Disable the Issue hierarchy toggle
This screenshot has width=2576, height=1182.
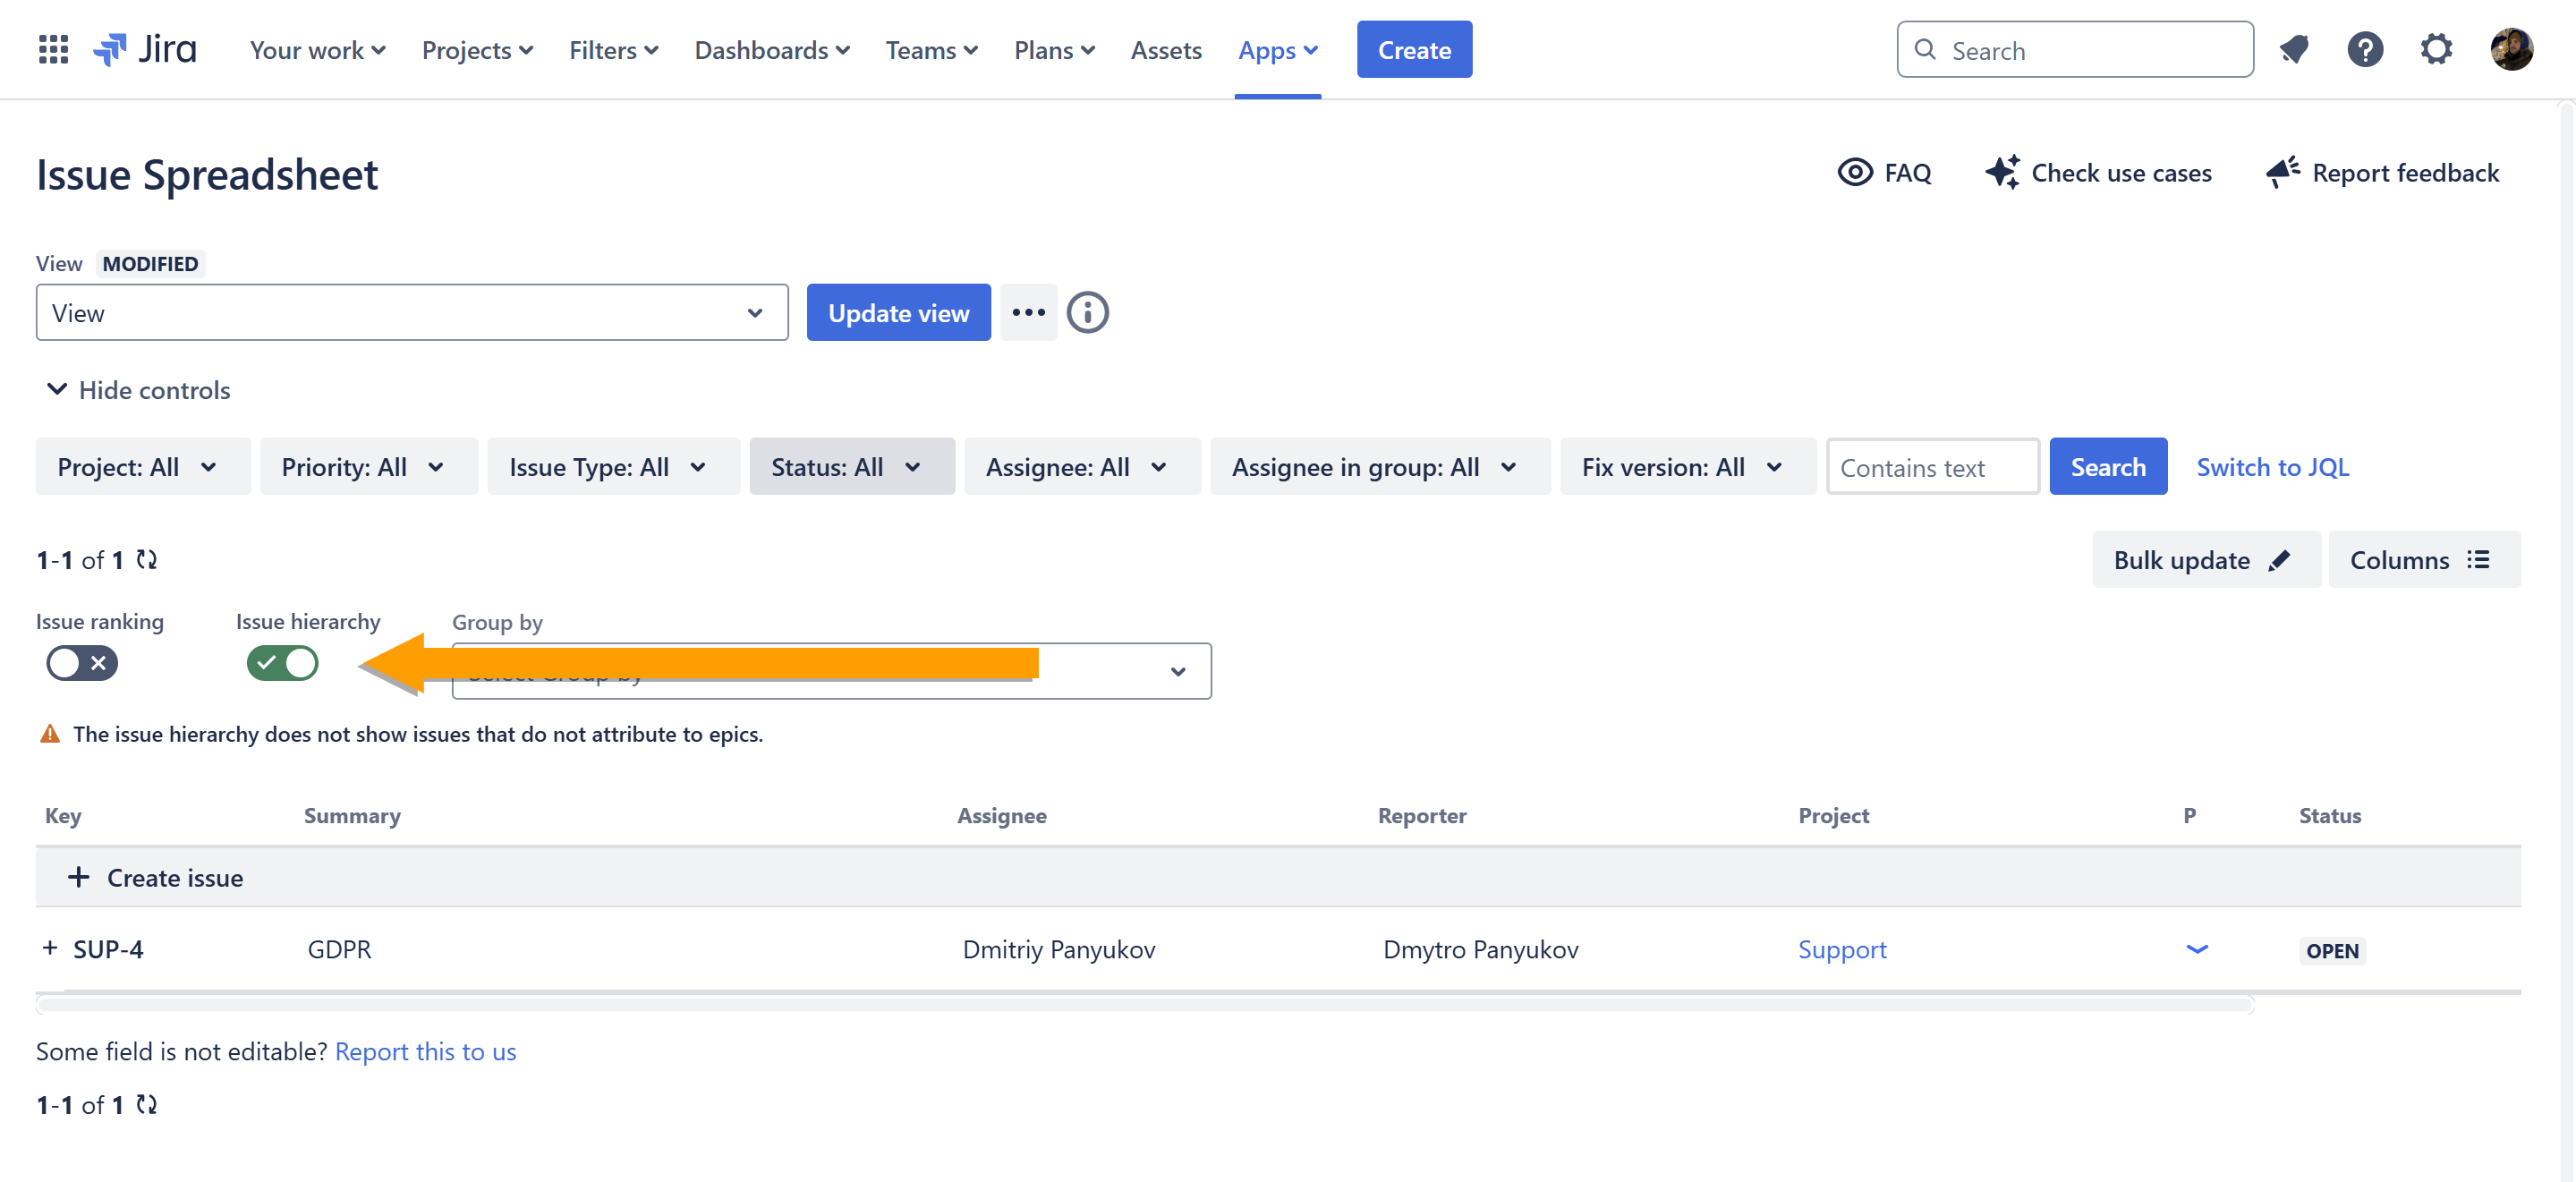pos(282,663)
